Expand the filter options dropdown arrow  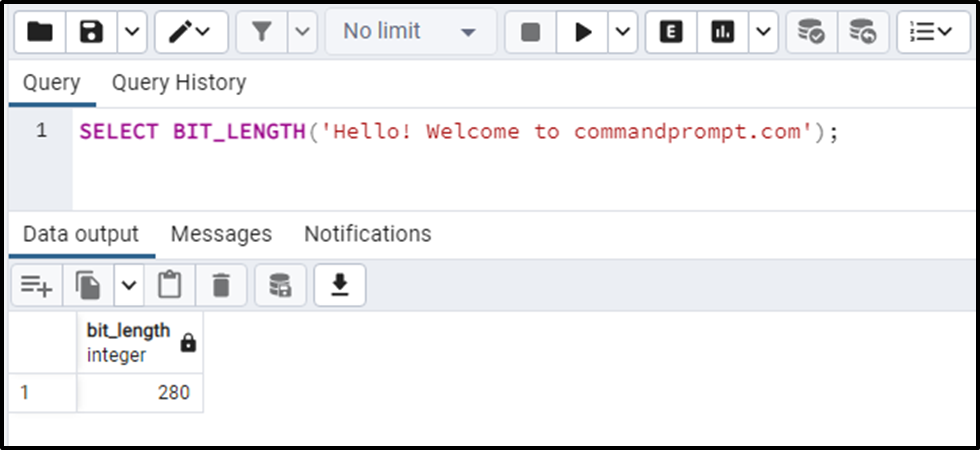tap(302, 32)
